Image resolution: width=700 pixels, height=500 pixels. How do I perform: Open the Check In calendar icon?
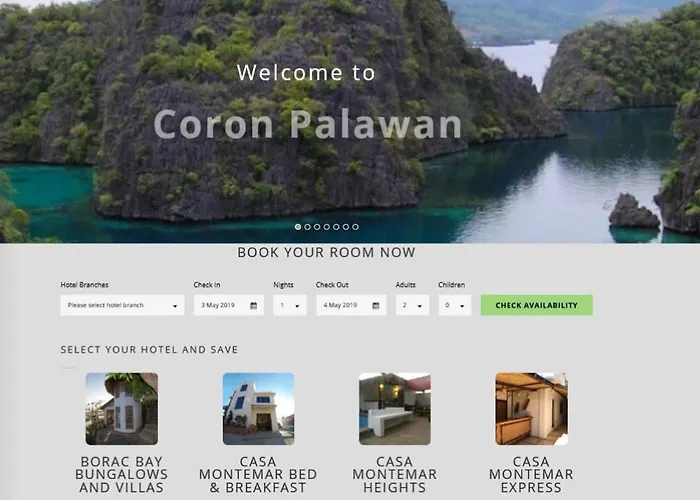click(254, 306)
